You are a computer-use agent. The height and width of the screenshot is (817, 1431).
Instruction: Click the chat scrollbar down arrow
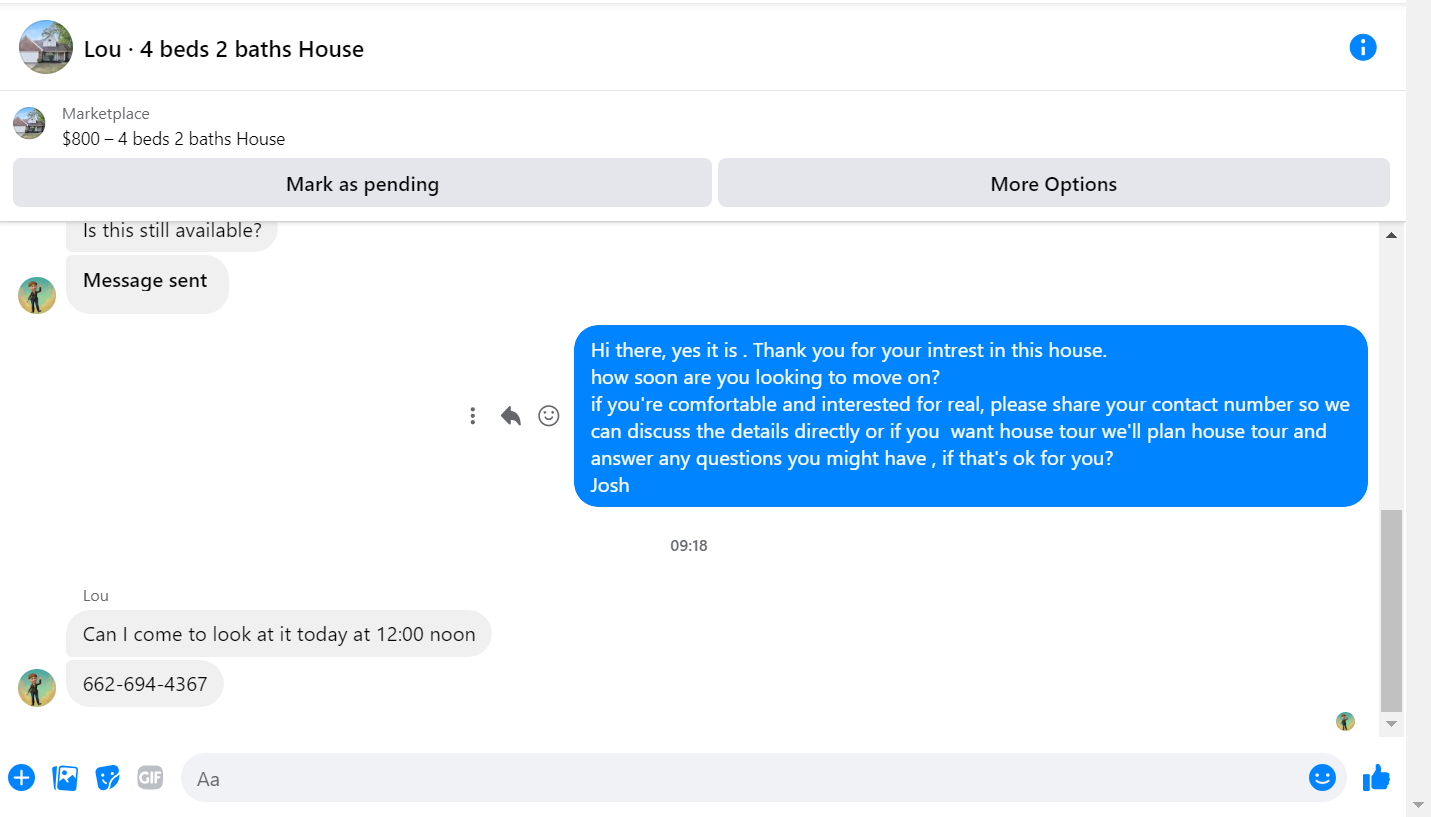point(1391,723)
